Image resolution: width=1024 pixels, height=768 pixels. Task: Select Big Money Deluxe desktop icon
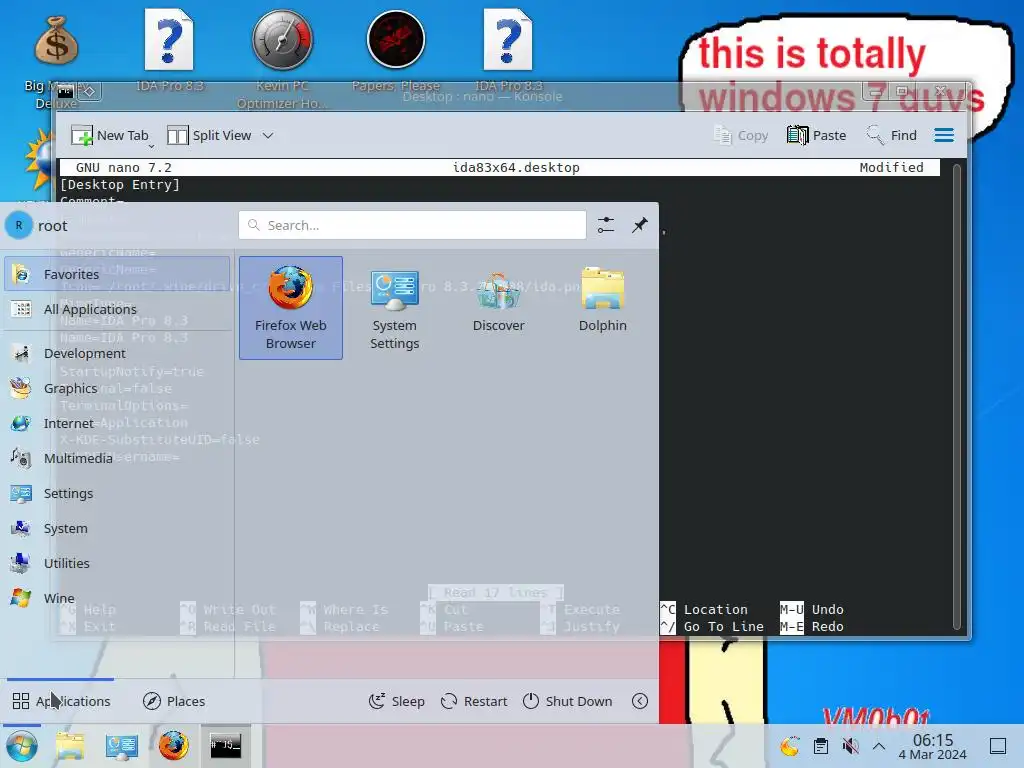[x=56, y=59]
